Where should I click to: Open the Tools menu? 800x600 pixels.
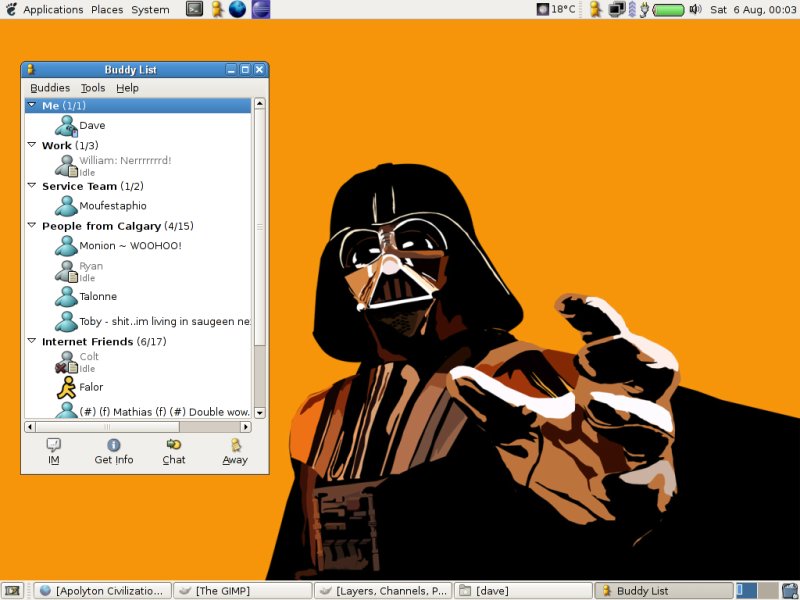tap(93, 88)
